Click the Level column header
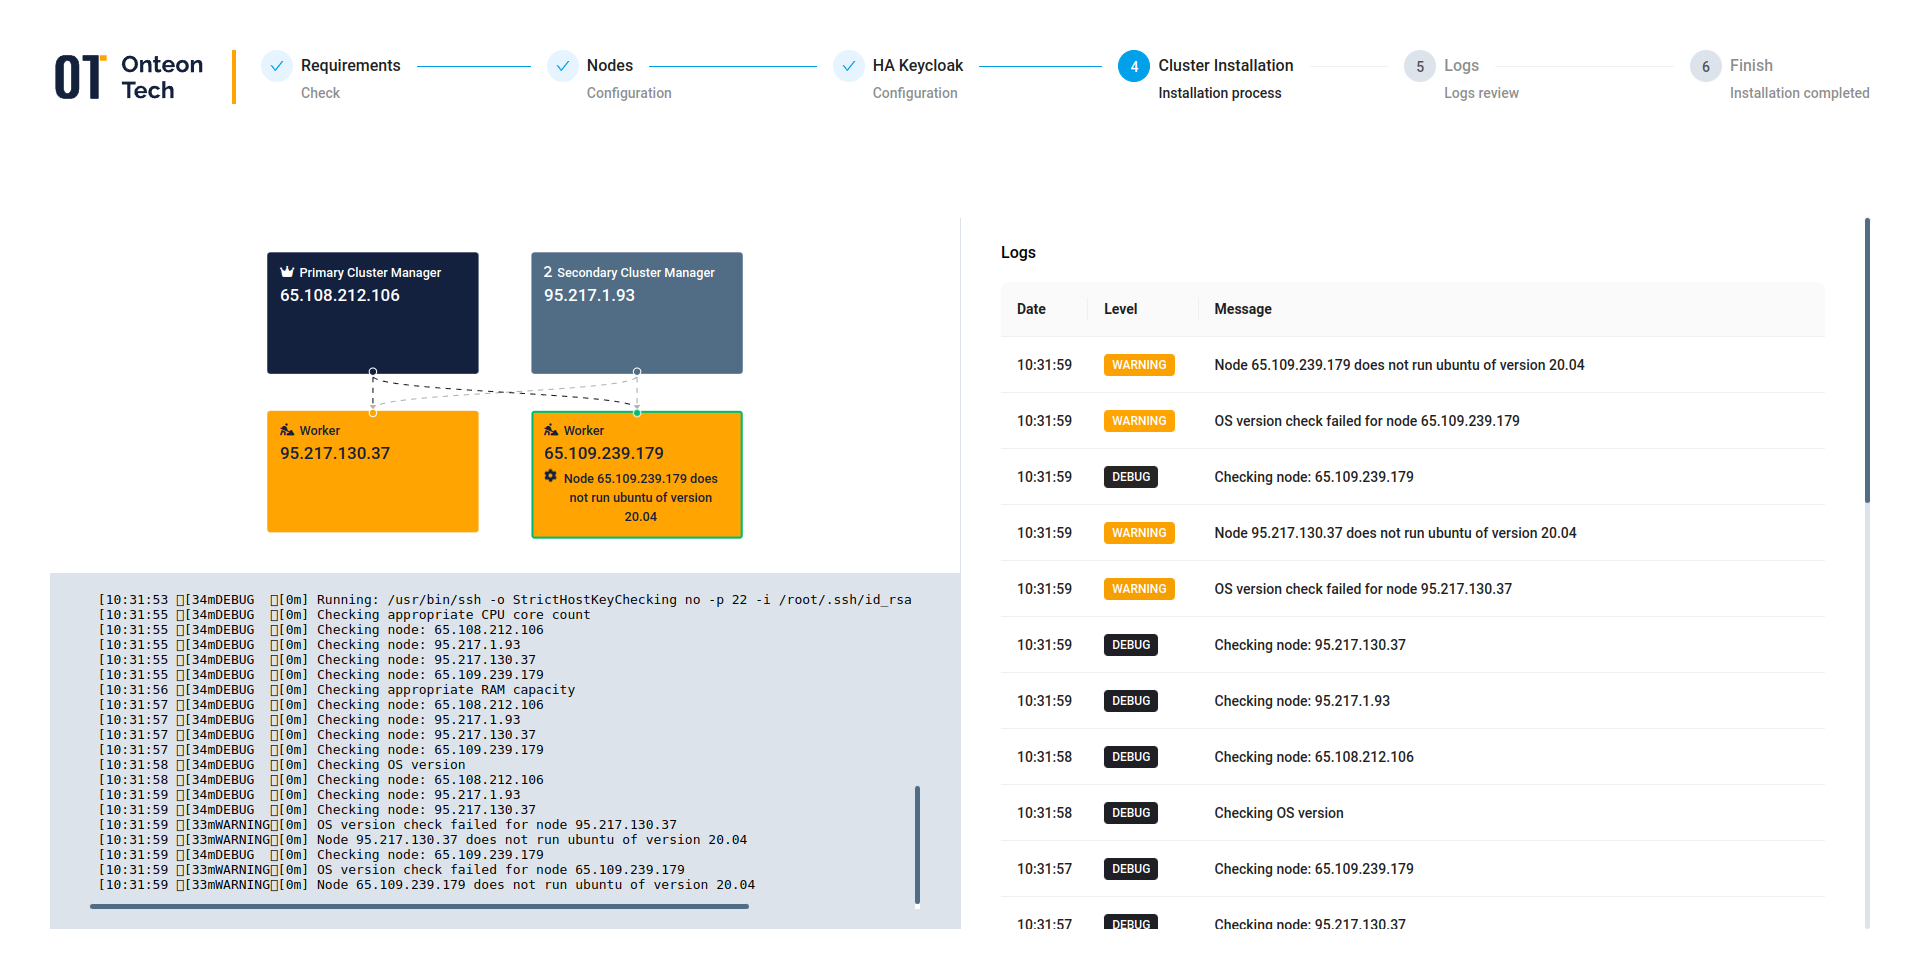 pyautogui.click(x=1120, y=309)
